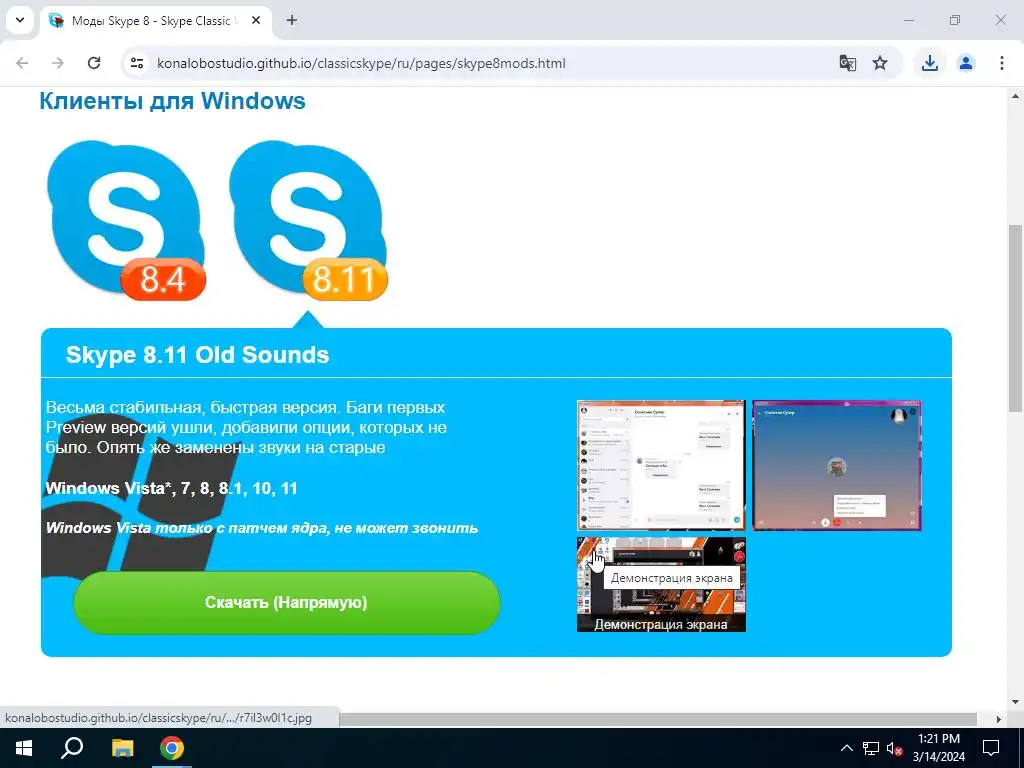The width and height of the screenshot is (1024, 768).
Task: Click the Windows Vista*, 7, 8, 8.1, 10, 11 text
Action: tap(172, 488)
